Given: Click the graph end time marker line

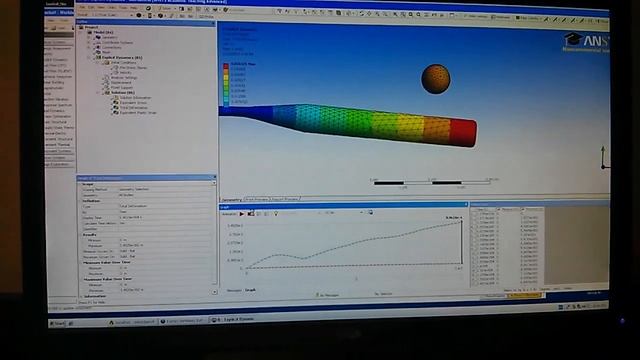Looking at the screenshot, I should pyautogui.click(x=462, y=242).
